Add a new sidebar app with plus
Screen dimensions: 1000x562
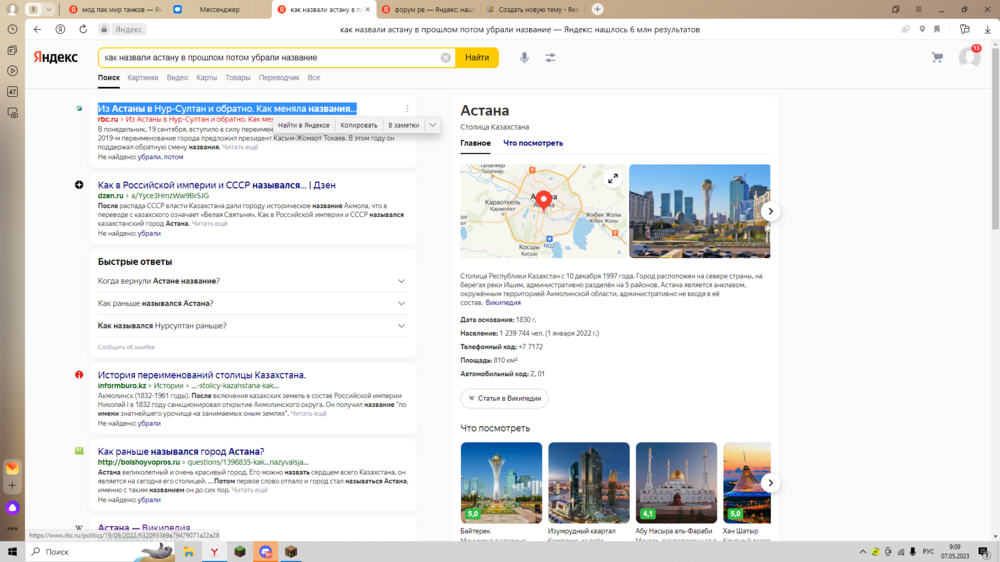point(12,485)
